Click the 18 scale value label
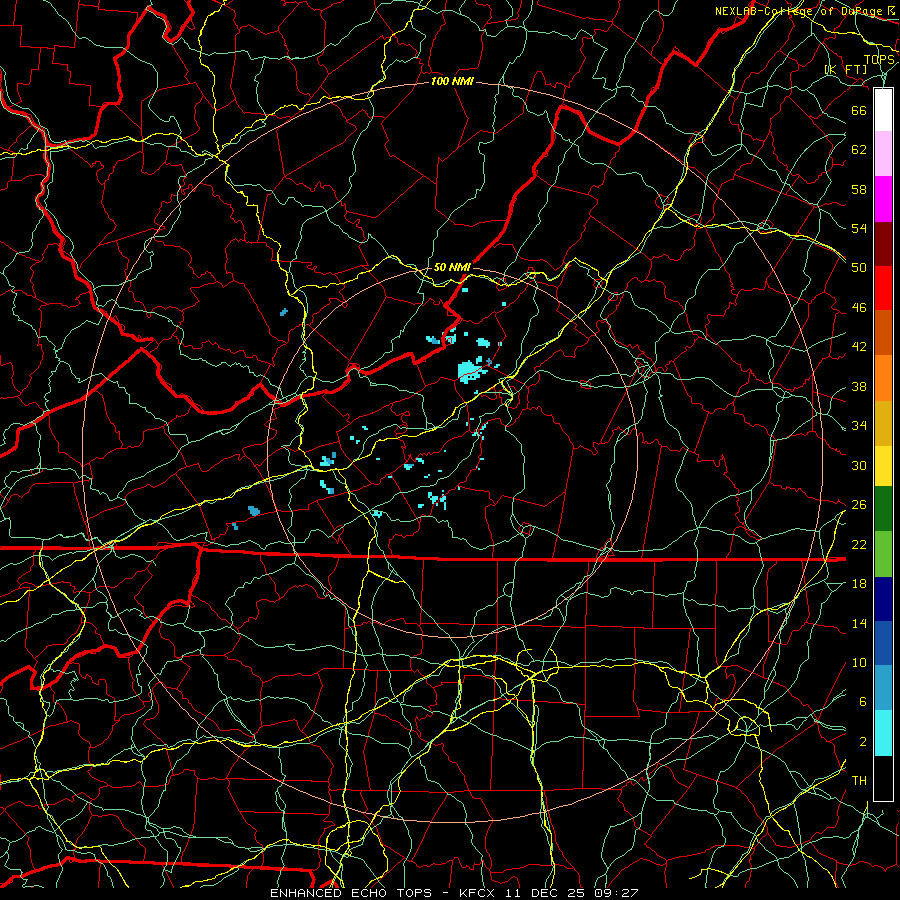The height and width of the screenshot is (900, 900). click(x=859, y=584)
